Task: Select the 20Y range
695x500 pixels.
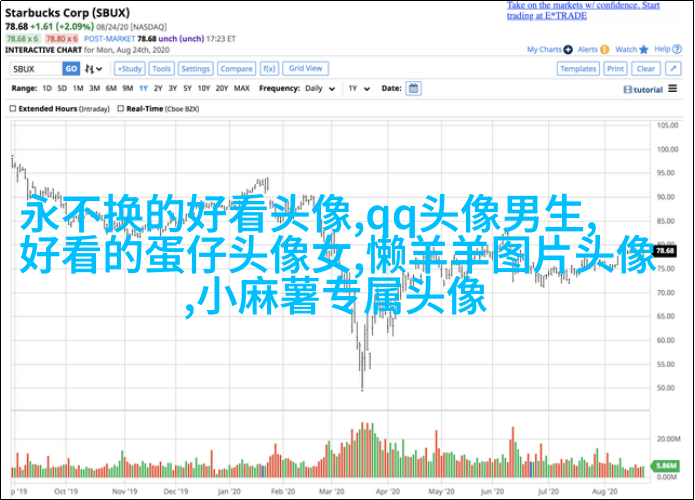Action: click(222, 88)
